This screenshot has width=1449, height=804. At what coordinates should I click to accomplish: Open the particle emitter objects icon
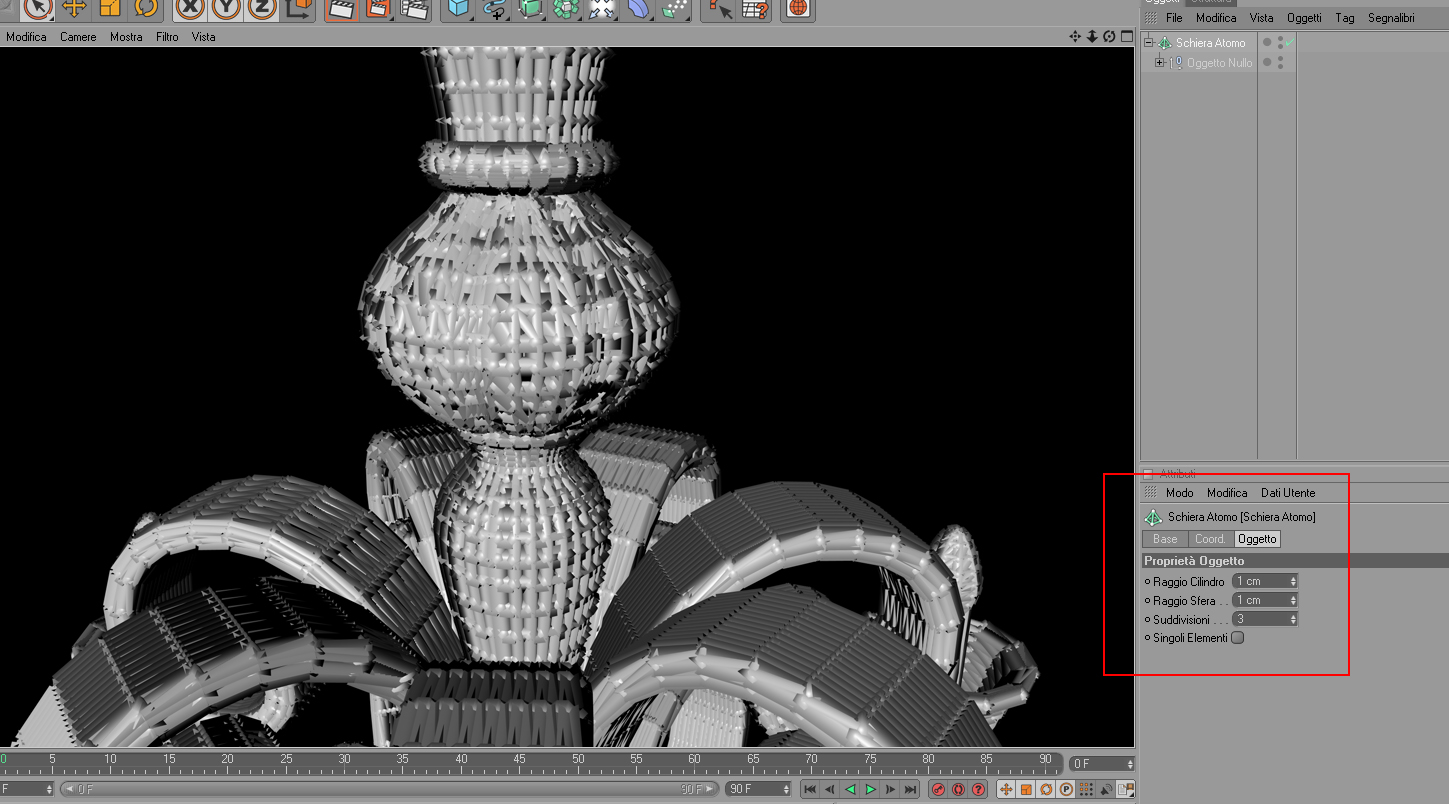(x=676, y=8)
